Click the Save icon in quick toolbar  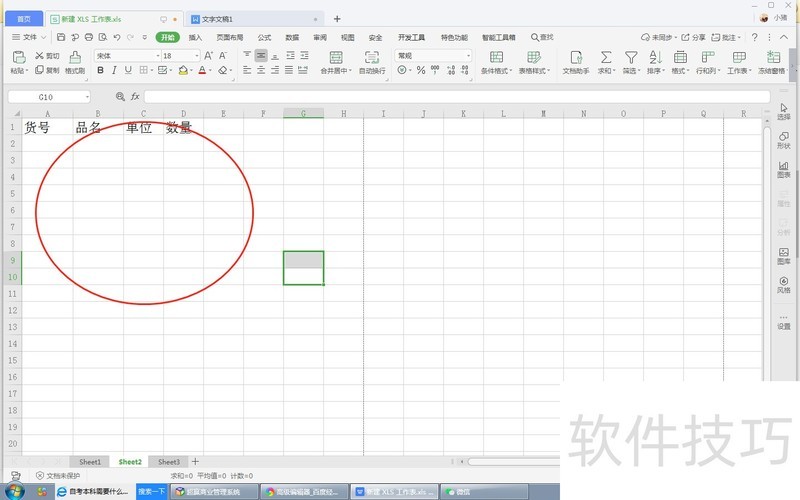(61, 37)
